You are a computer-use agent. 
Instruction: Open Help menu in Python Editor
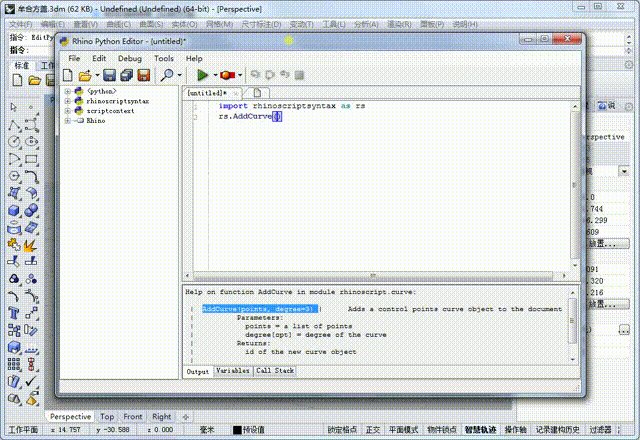[x=194, y=58]
